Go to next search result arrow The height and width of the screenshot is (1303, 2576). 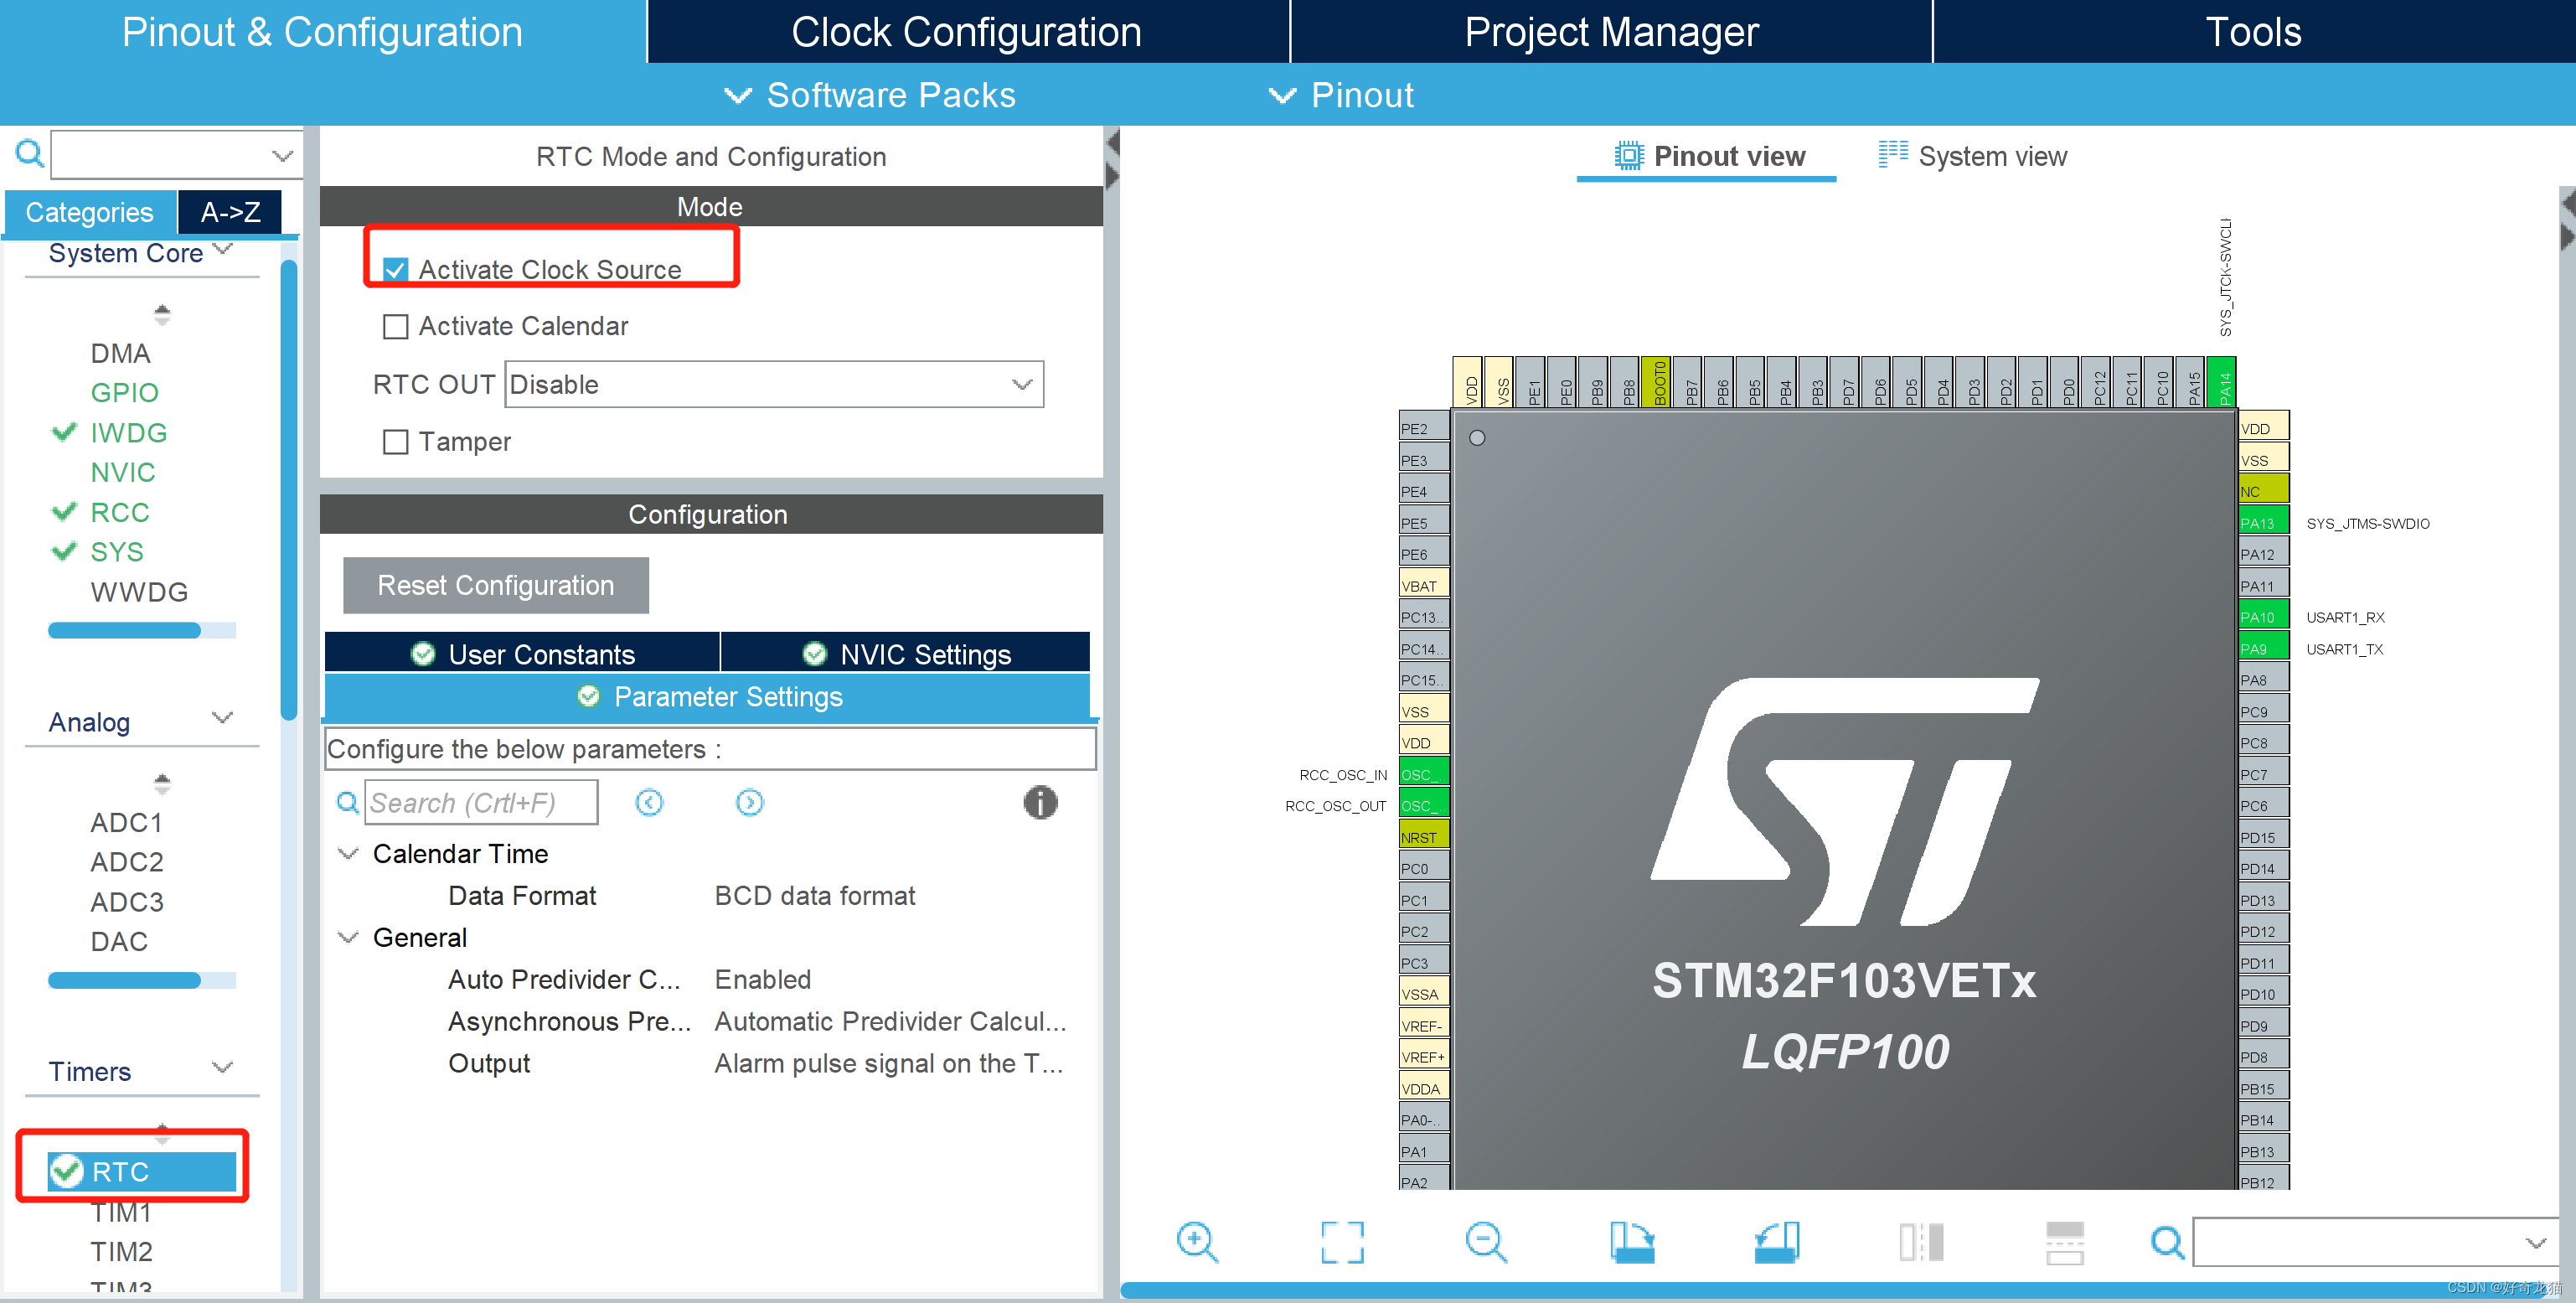point(749,802)
